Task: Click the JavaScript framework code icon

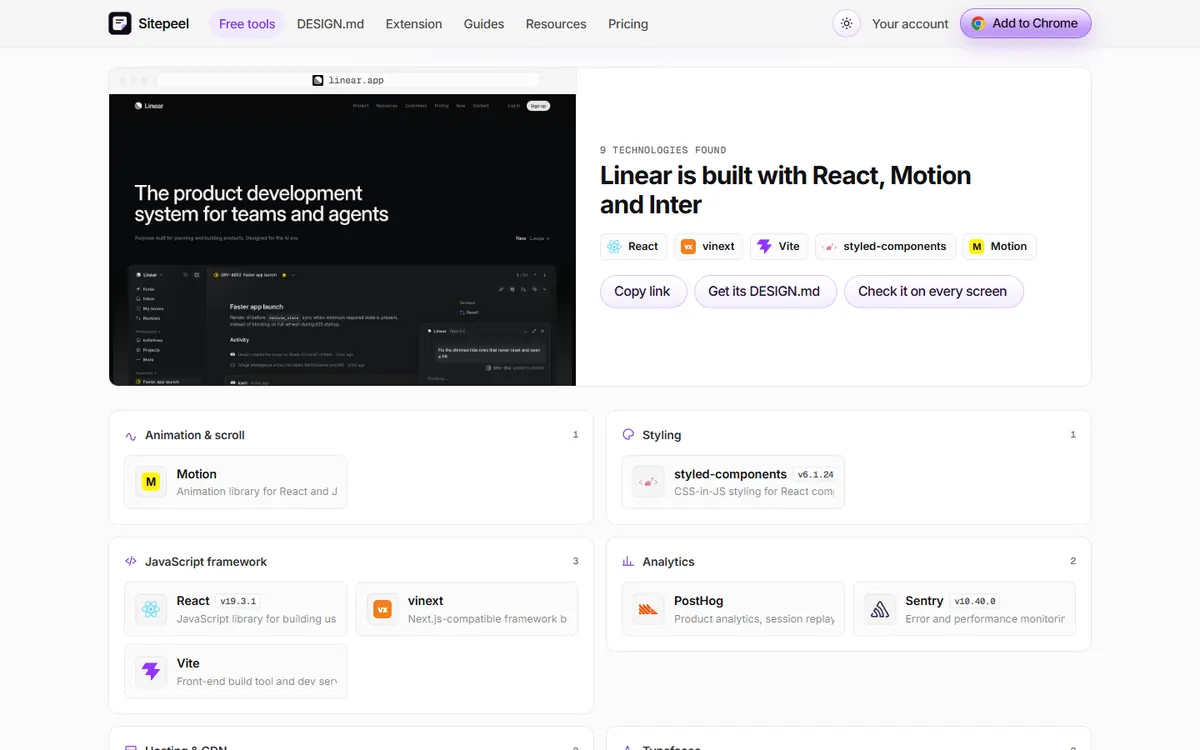Action: [131, 561]
